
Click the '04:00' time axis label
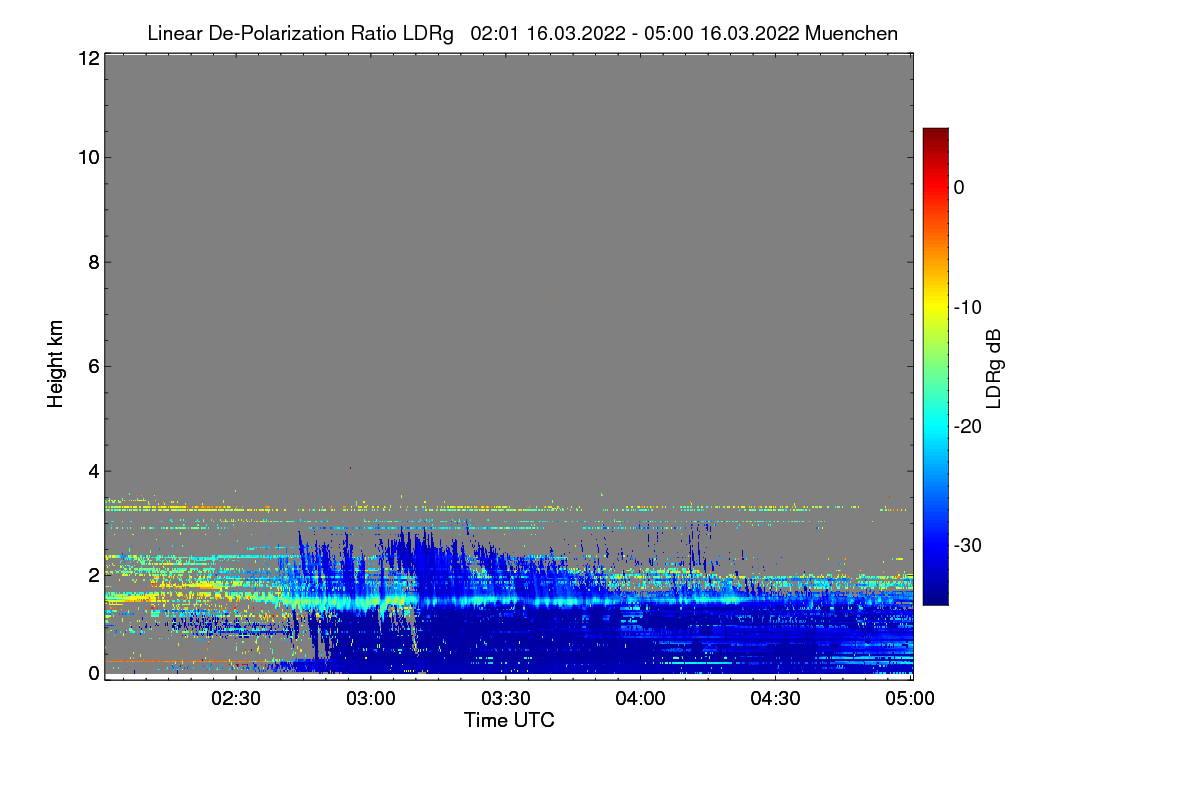[641, 698]
